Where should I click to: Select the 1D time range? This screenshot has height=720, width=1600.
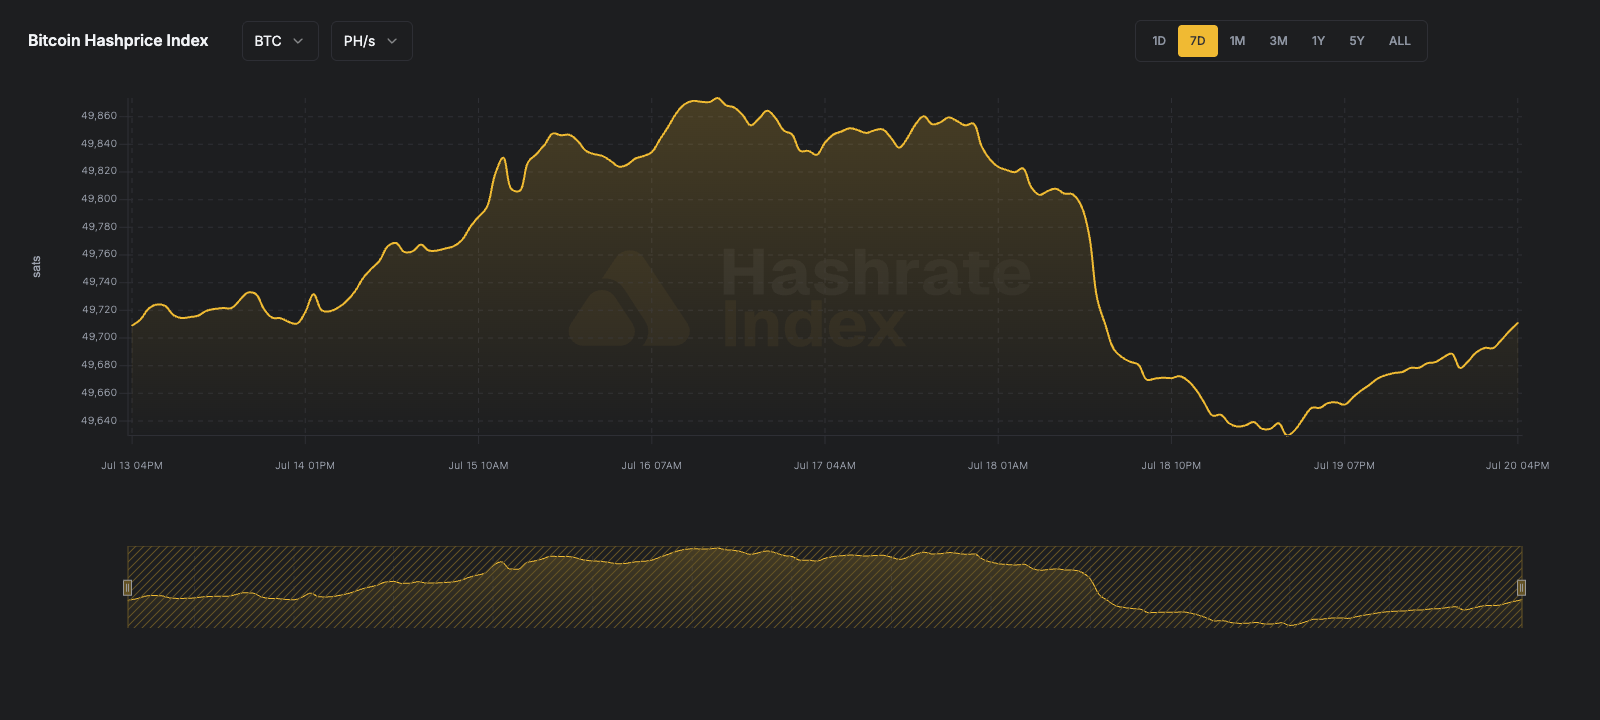[x=1159, y=41]
